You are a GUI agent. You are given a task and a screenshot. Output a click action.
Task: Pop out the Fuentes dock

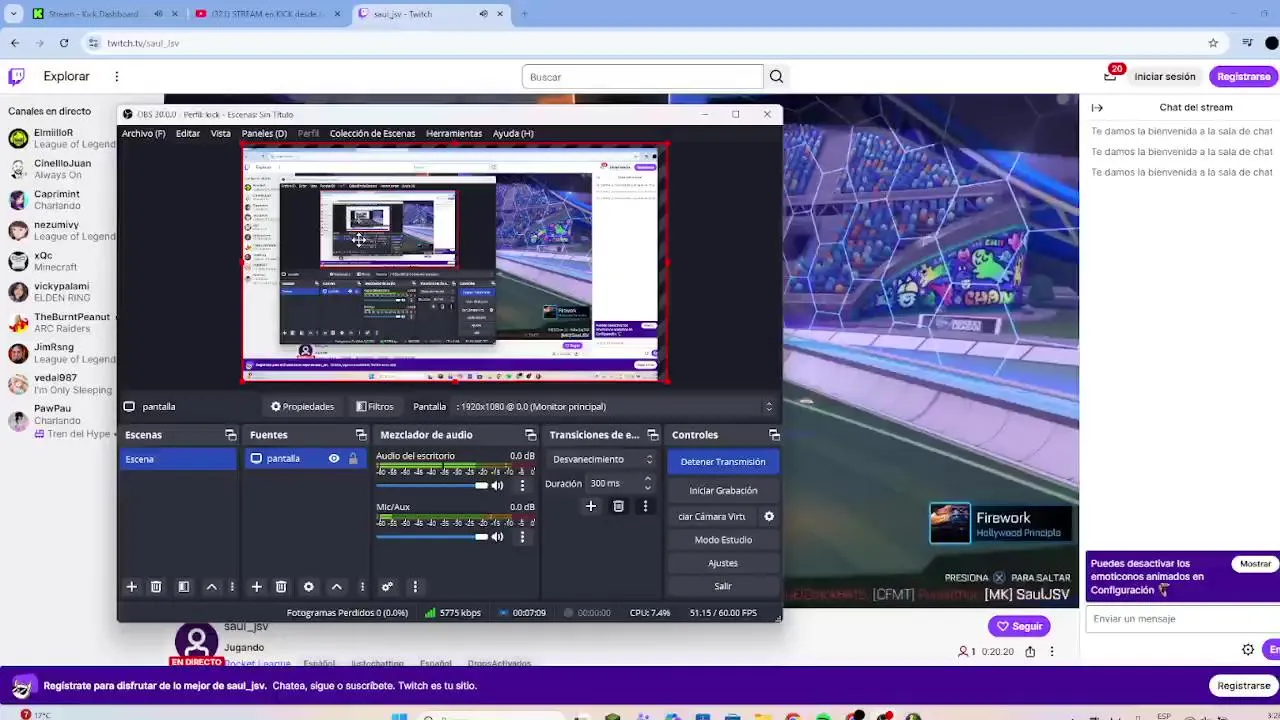pos(361,435)
